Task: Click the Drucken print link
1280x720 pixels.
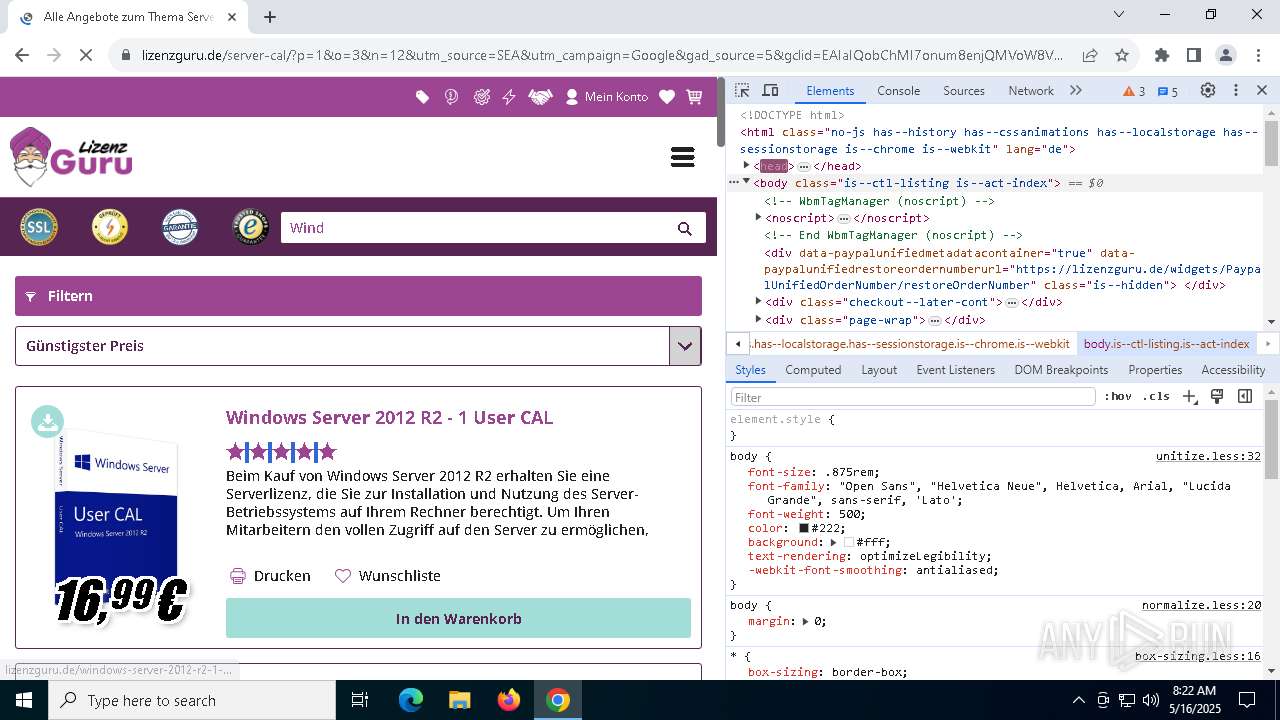Action: [x=270, y=576]
